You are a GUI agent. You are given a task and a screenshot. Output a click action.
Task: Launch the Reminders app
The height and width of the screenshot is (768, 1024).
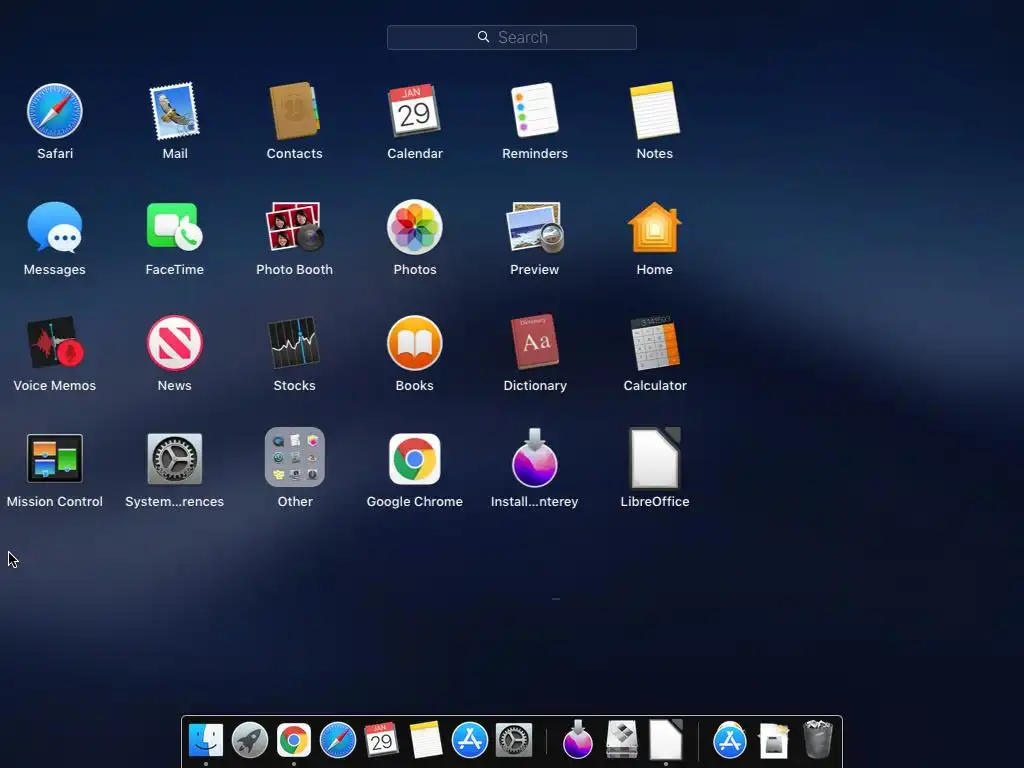click(534, 110)
